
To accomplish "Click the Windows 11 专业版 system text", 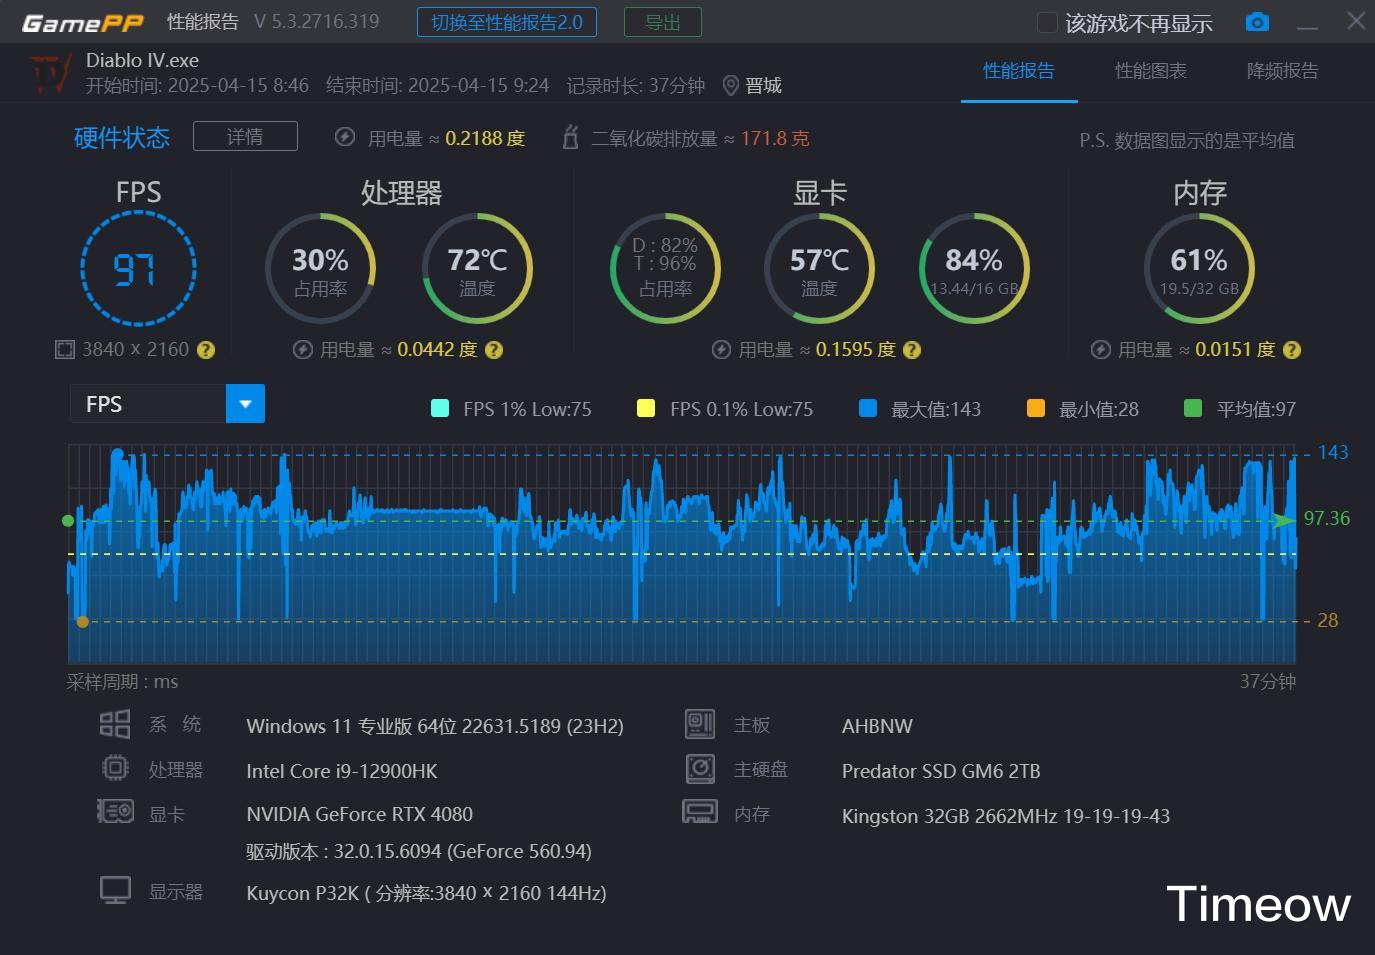I will click(435, 726).
